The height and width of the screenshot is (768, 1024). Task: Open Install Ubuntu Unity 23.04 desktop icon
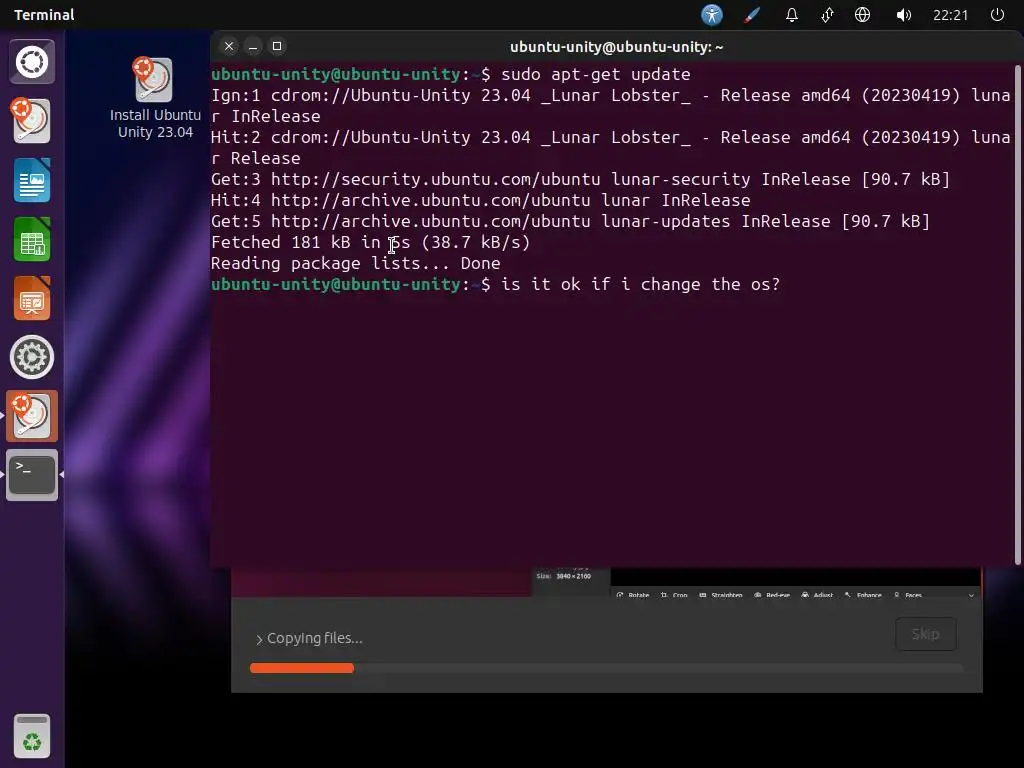point(155,98)
